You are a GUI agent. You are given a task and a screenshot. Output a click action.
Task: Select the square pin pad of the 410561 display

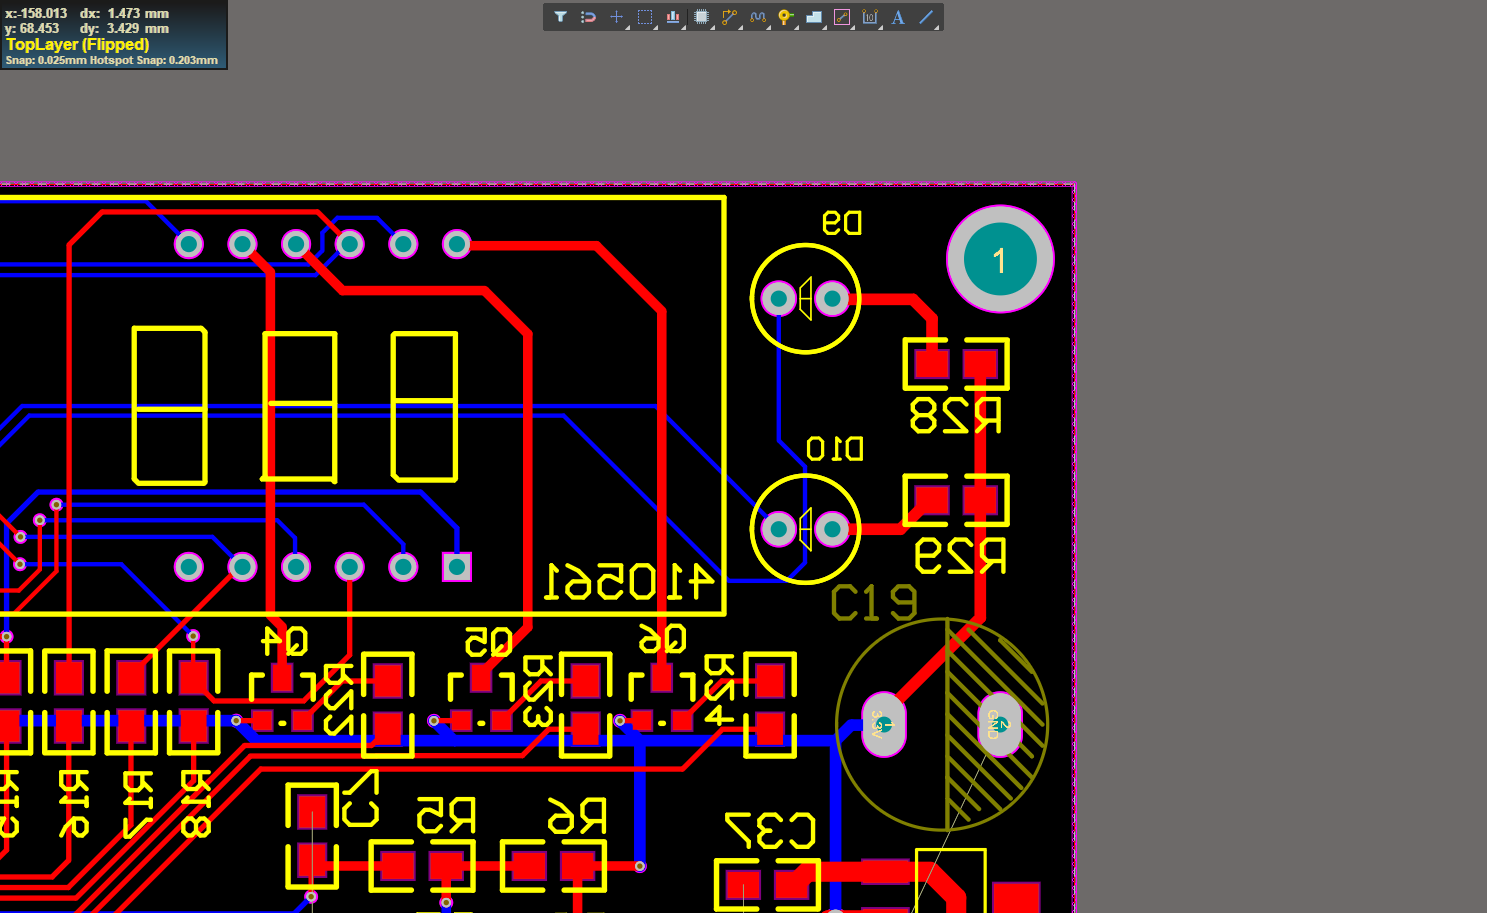(x=457, y=567)
